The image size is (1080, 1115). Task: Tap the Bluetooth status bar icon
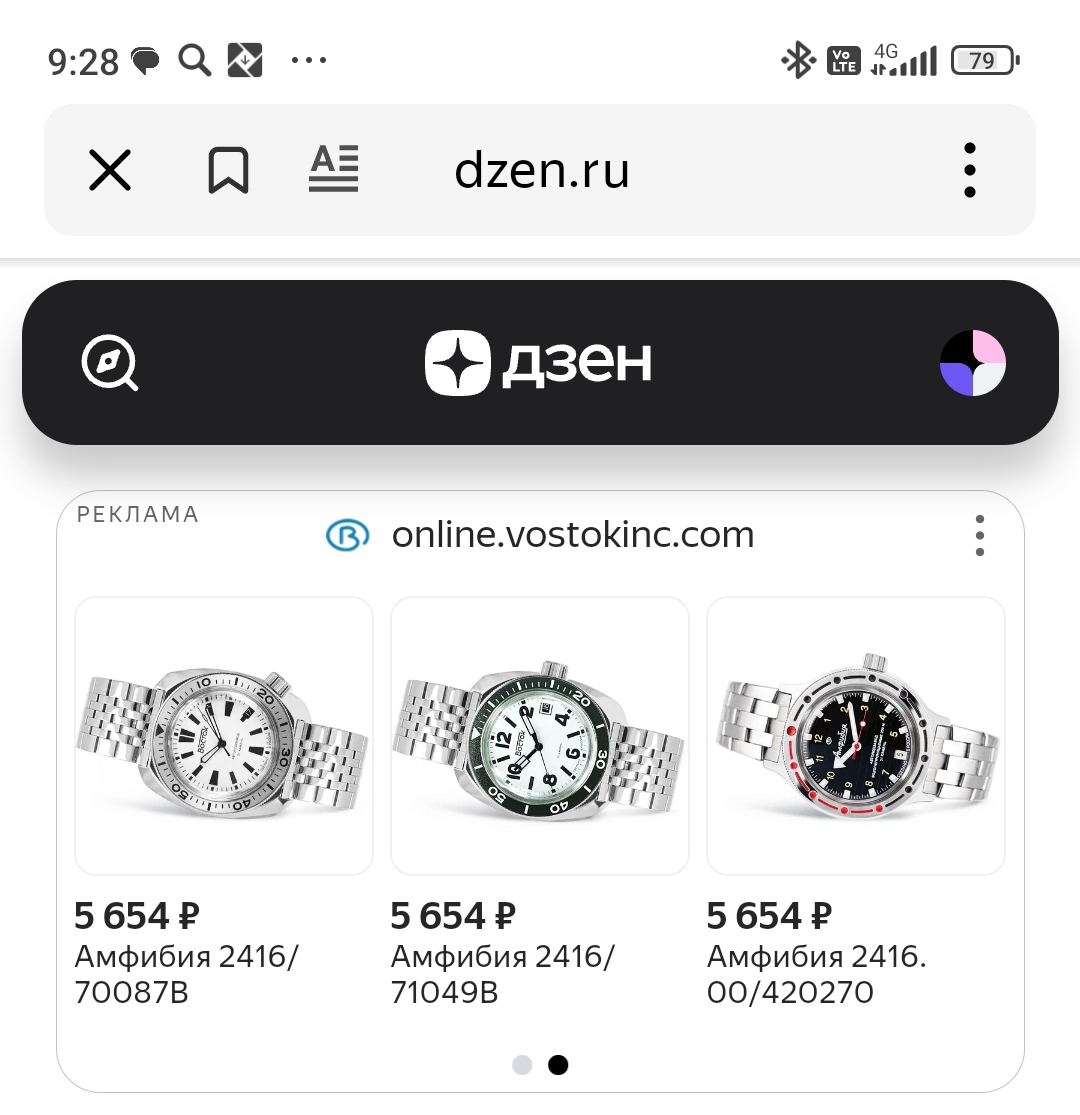pyautogui.click(x=797, y=61)
